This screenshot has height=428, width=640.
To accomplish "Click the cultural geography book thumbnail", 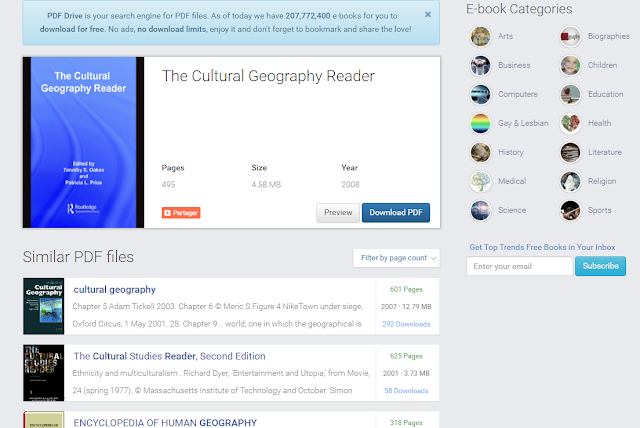I will [x=44, y=306].
